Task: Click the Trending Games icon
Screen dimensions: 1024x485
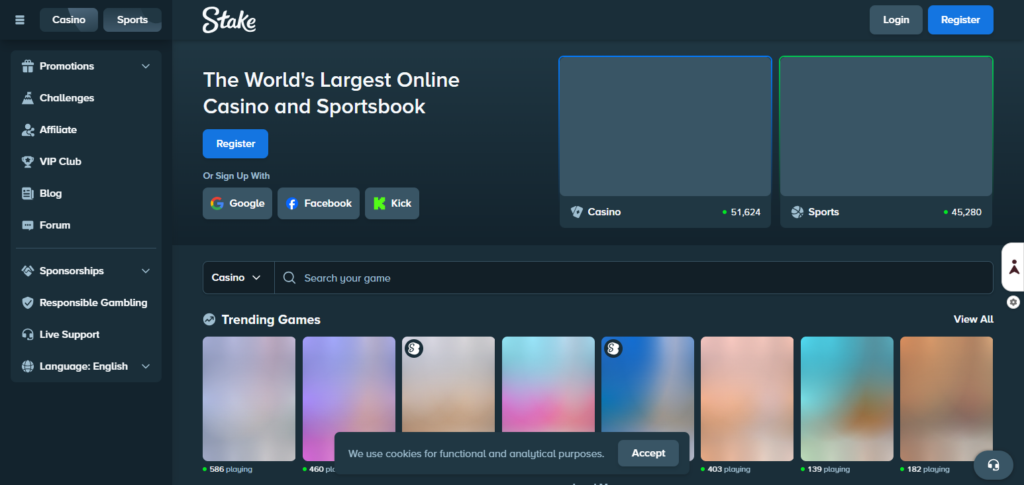Action: click(x=209, y=320)
